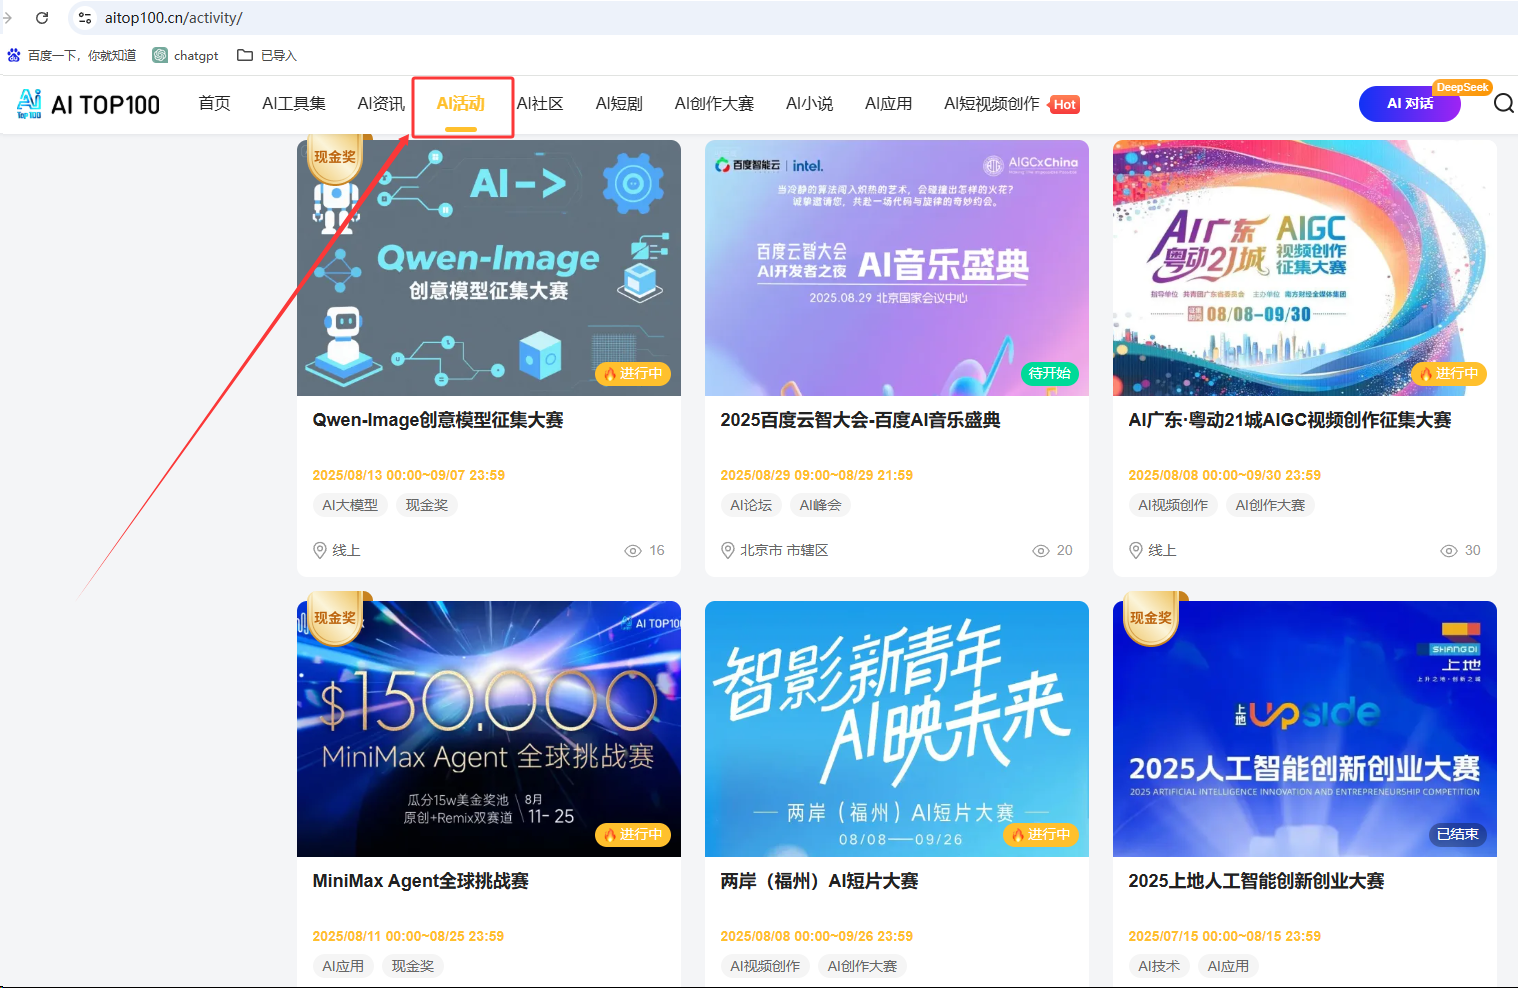Click the views eye icon showing 30
Viewport: 1518px width, 988px height.
point(1449,551)
